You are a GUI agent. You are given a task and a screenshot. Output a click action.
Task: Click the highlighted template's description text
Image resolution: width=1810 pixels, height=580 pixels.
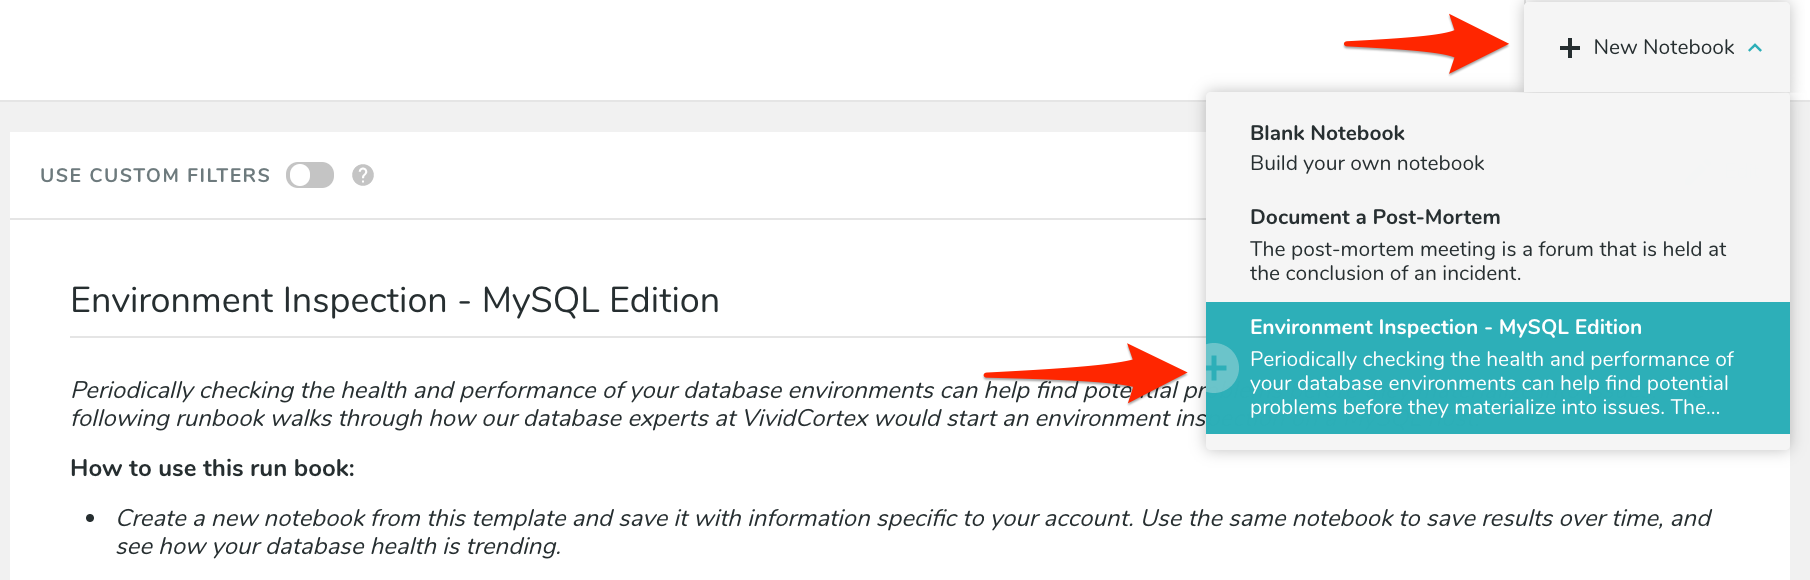tap(1491, 383)
